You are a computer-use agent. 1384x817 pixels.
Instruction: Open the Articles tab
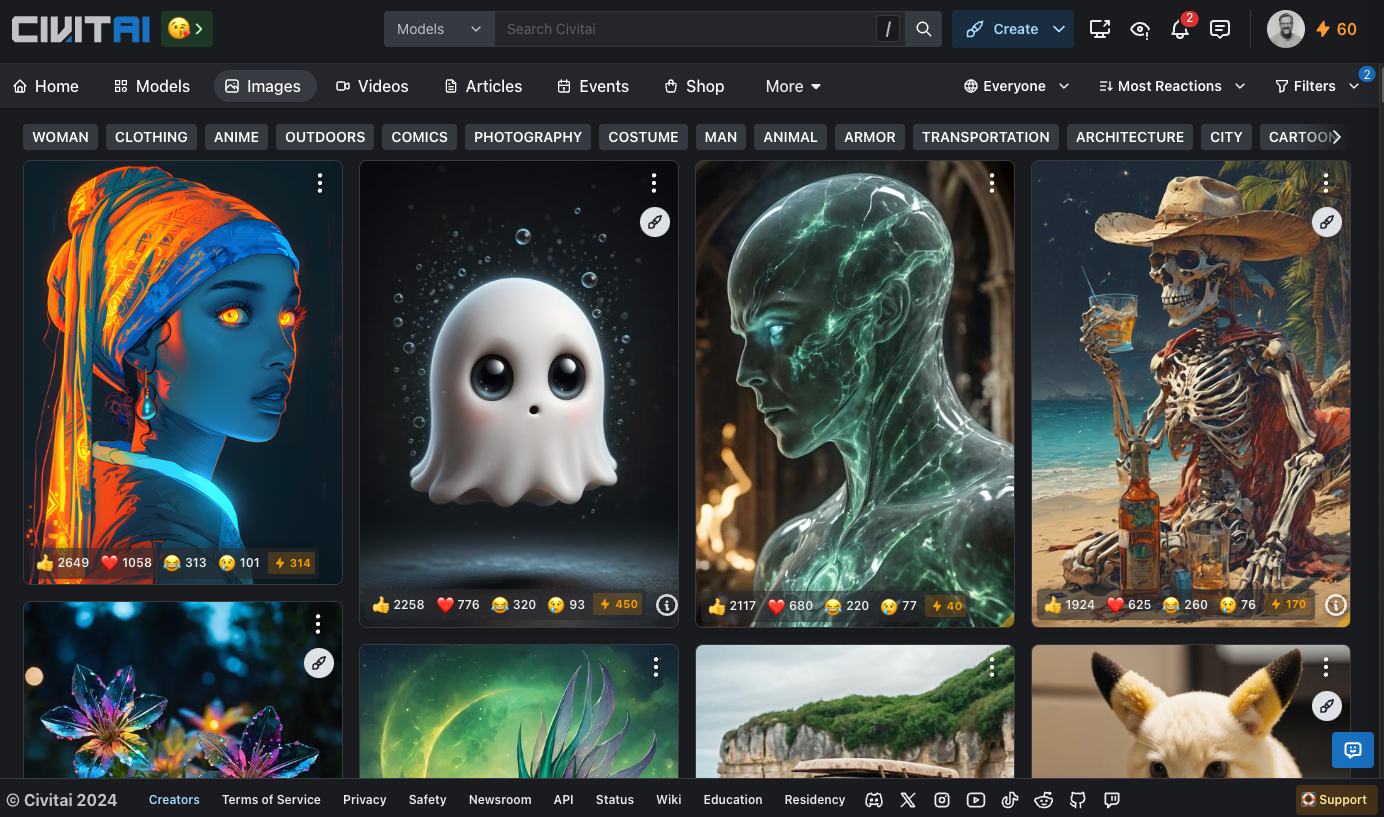coord(483,86)
